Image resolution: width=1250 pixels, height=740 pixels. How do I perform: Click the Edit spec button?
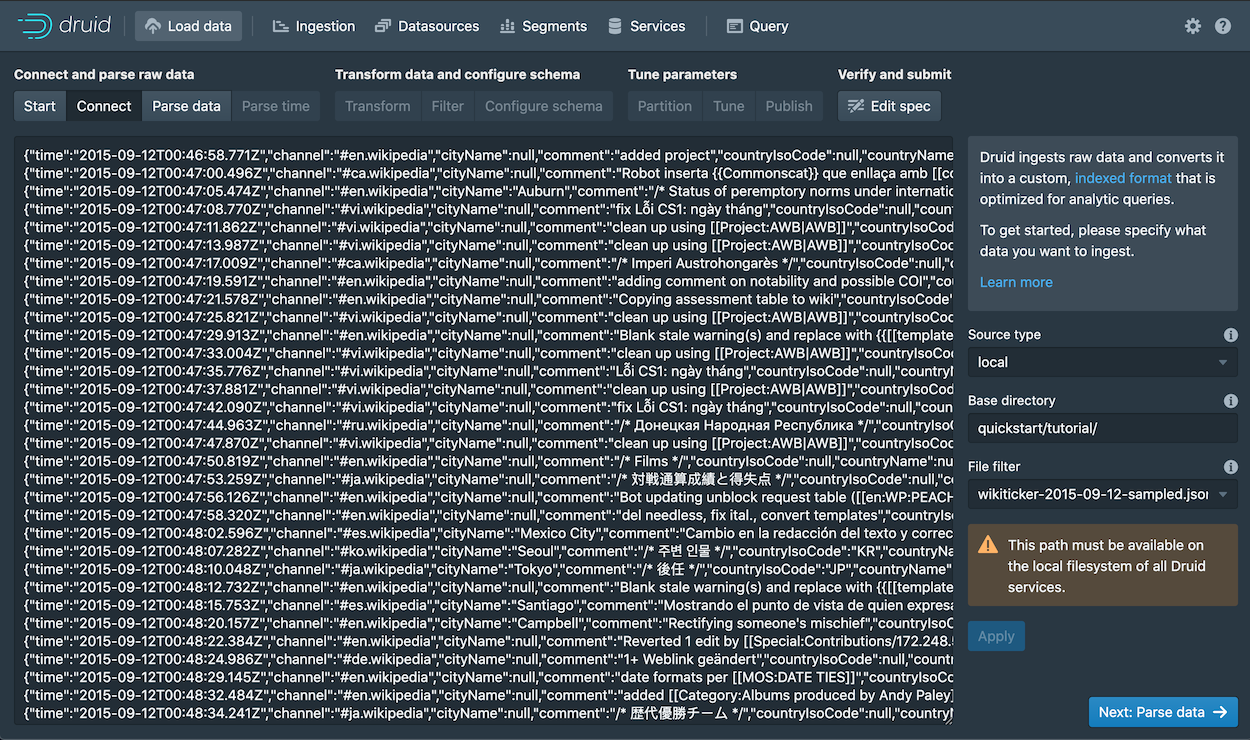889,106
